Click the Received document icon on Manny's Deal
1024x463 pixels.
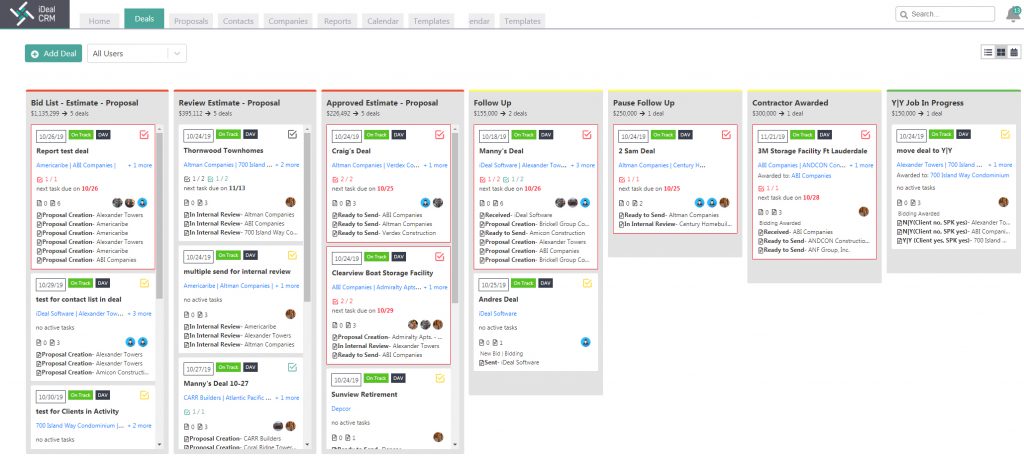[482, 214]
